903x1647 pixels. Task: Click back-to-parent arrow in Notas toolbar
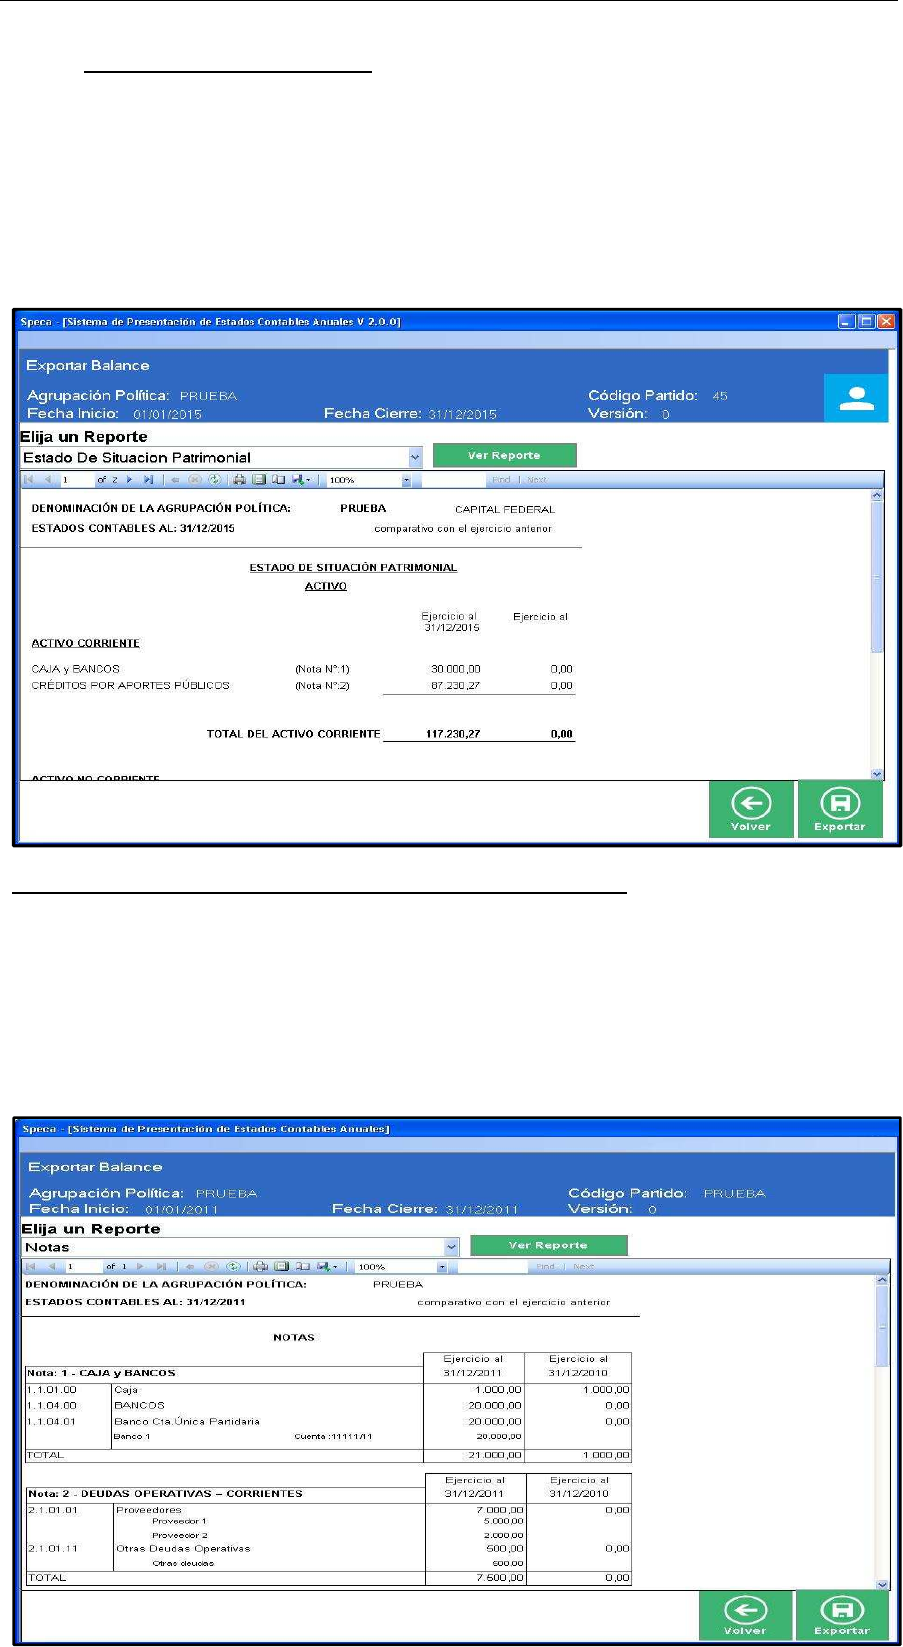click(189, 1266)
